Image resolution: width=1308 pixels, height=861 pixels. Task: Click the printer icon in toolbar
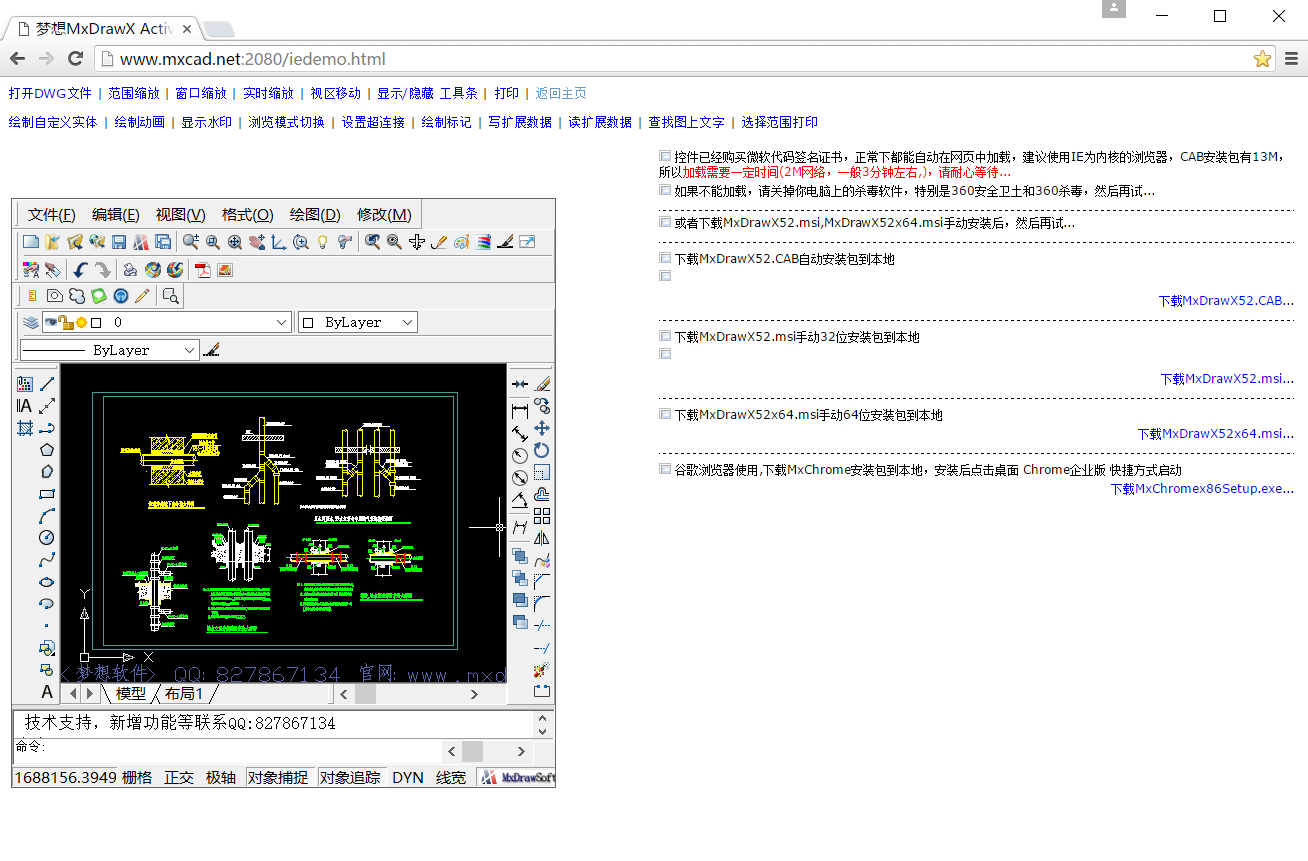[x=131, y=270]
